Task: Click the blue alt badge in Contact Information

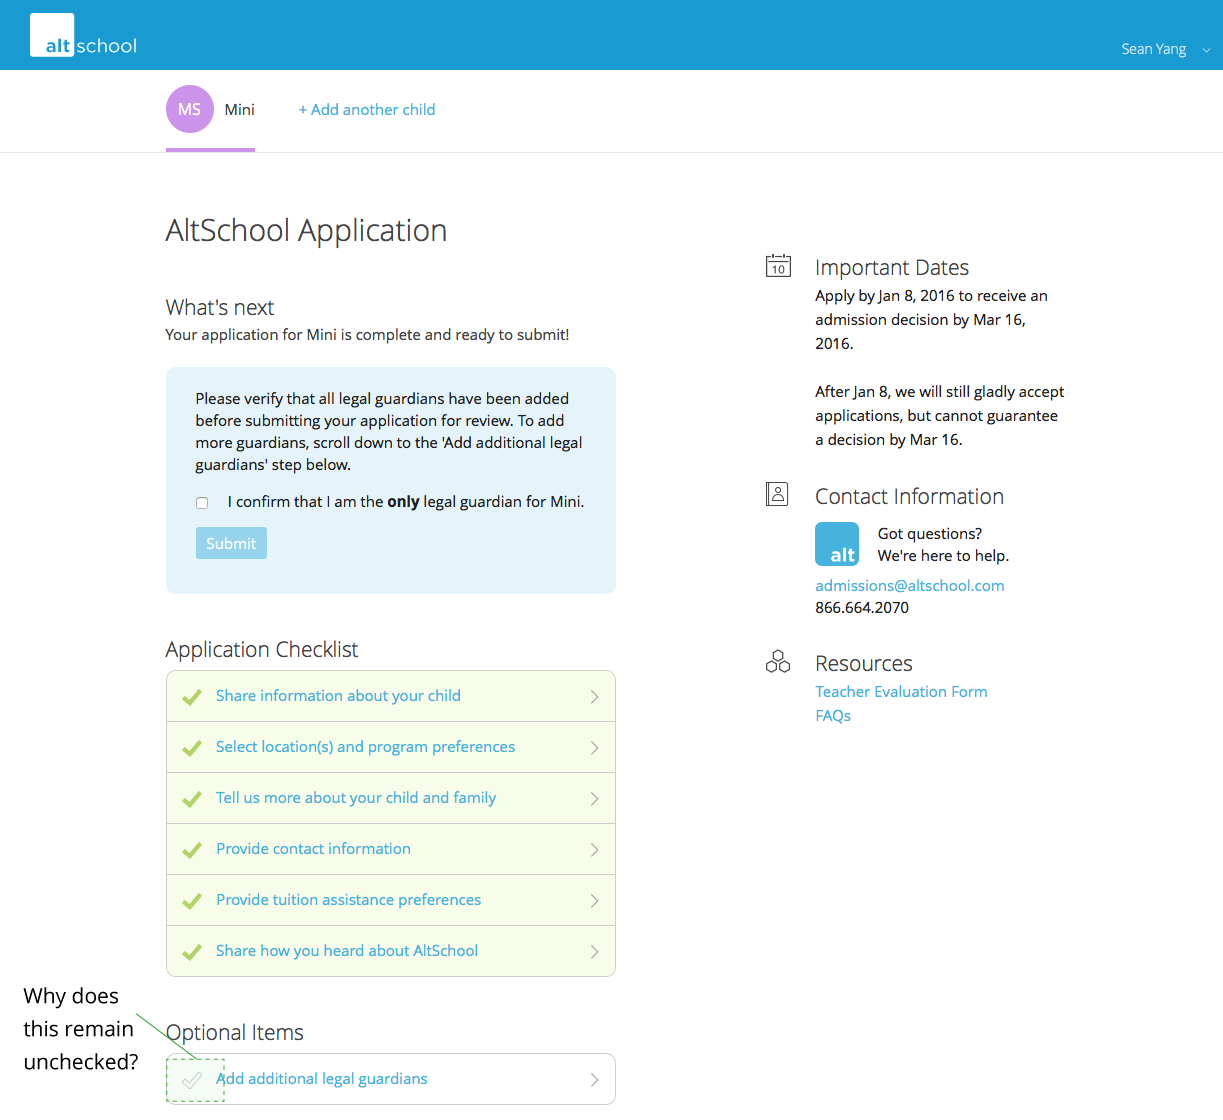Action: coord(837,544)
